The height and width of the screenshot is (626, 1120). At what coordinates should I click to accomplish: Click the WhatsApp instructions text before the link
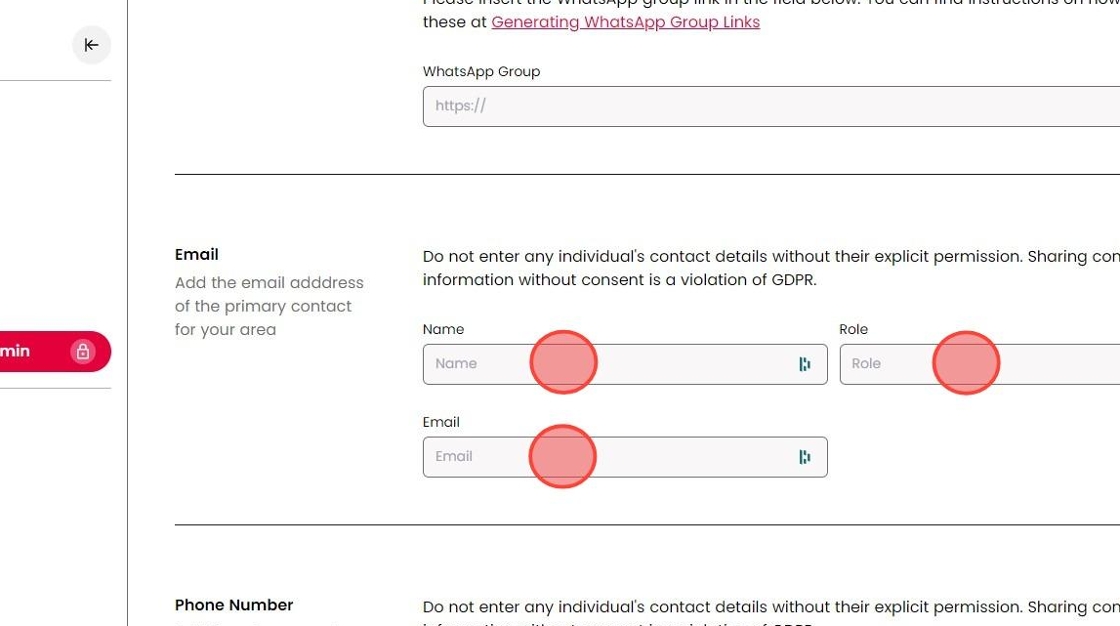[x=455, y=22]
